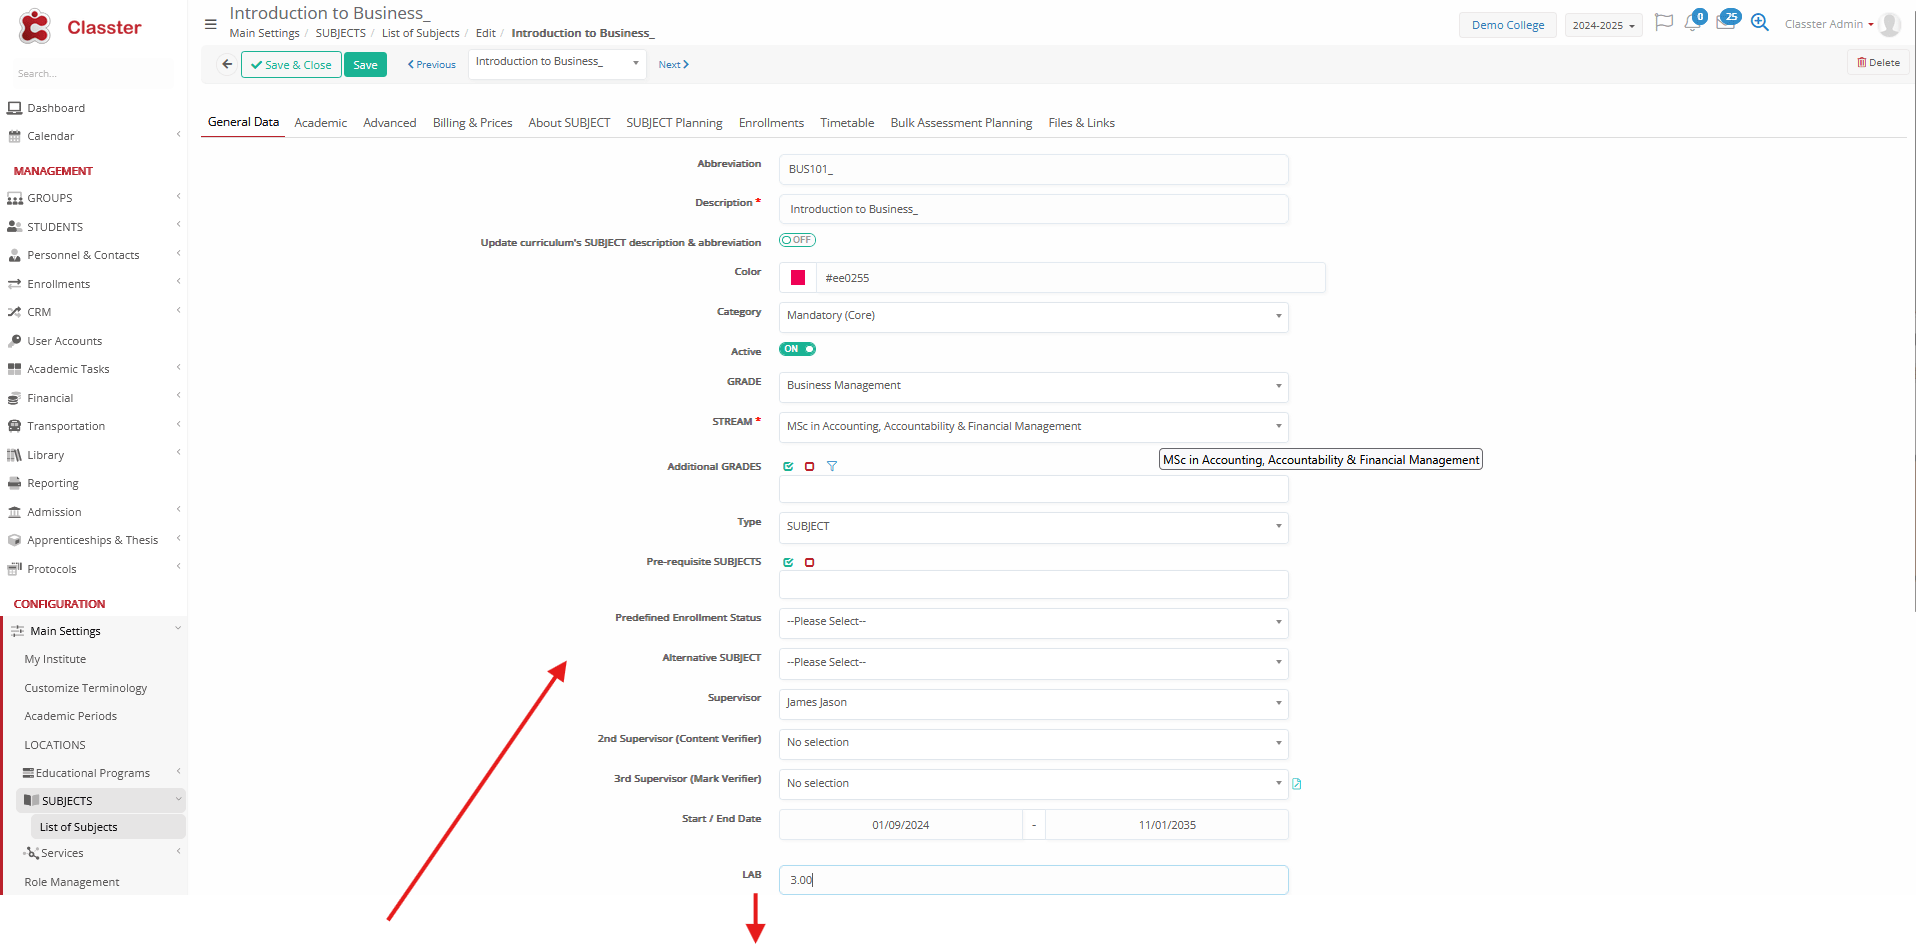Click the document icon beside 3rd Supervisor

[x=1297, y=784]
